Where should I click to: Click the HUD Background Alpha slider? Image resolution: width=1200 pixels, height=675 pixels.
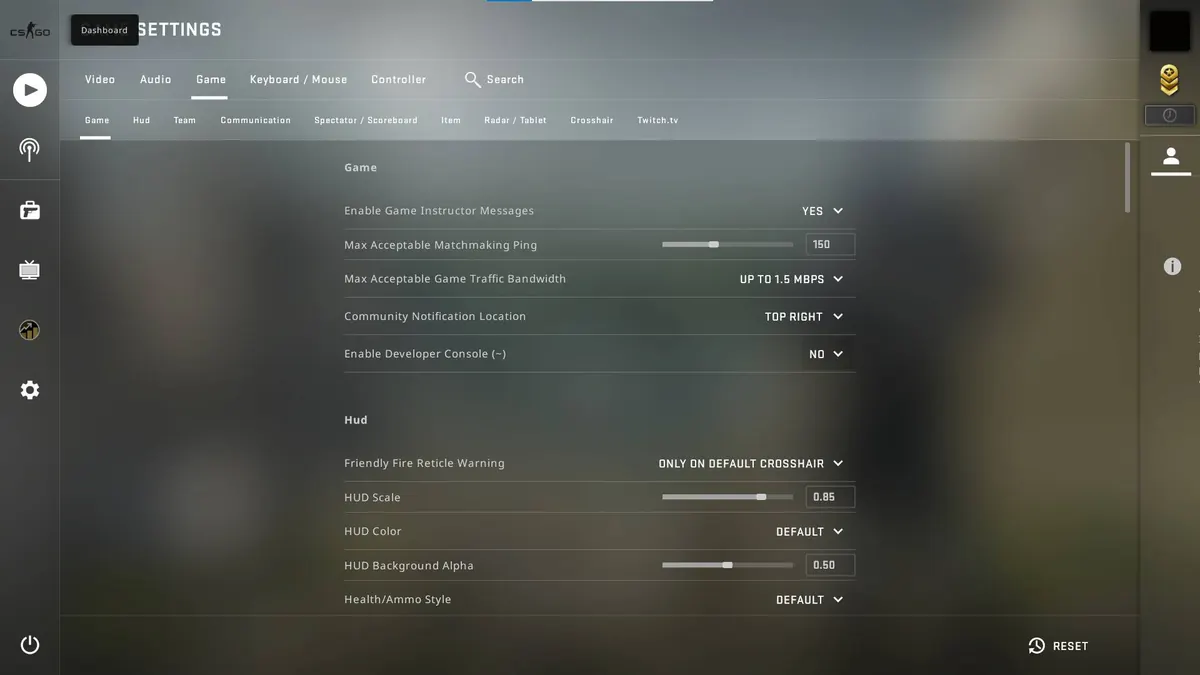(727, 565)
